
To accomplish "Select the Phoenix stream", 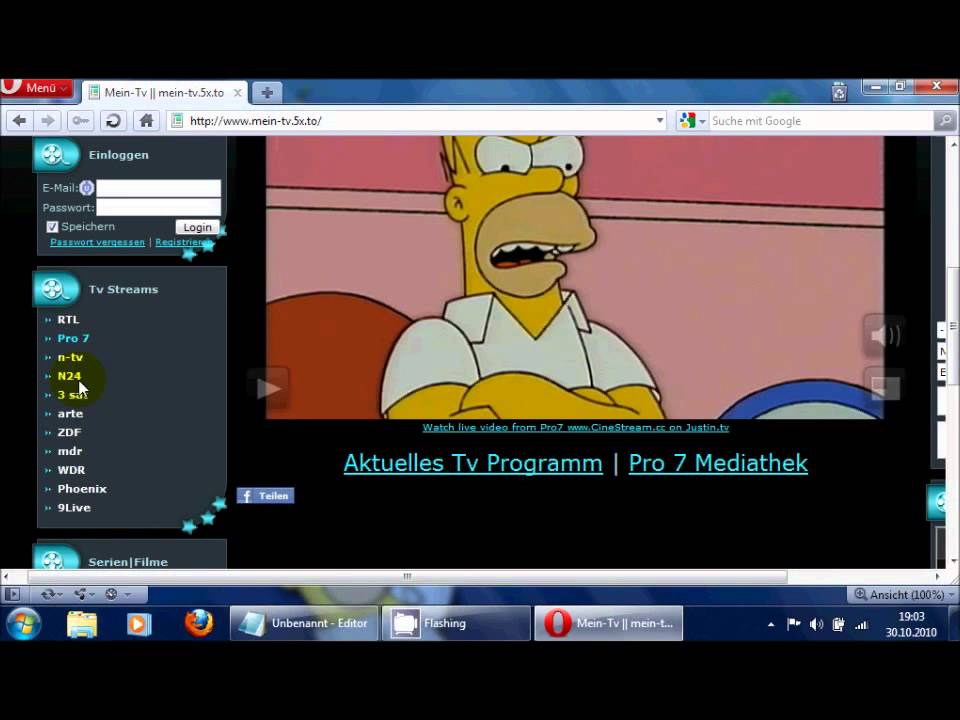I will pos(82,489).
